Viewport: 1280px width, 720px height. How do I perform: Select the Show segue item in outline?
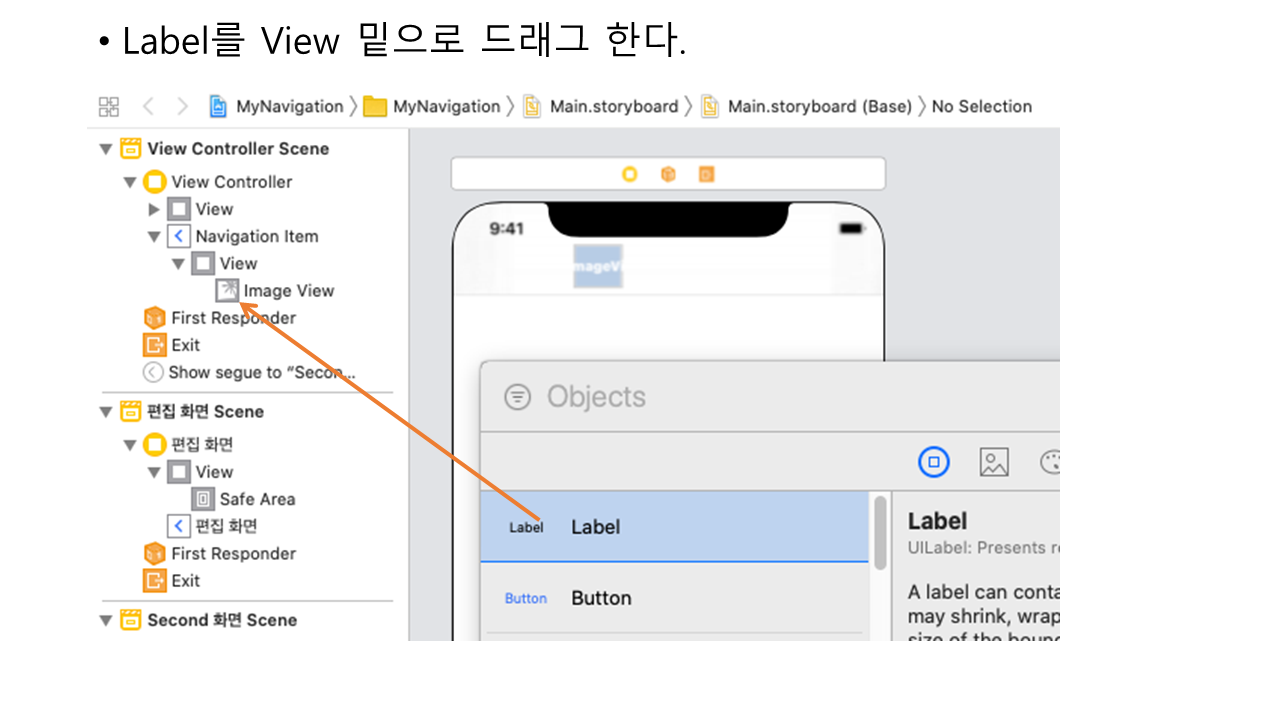(260, 372)
